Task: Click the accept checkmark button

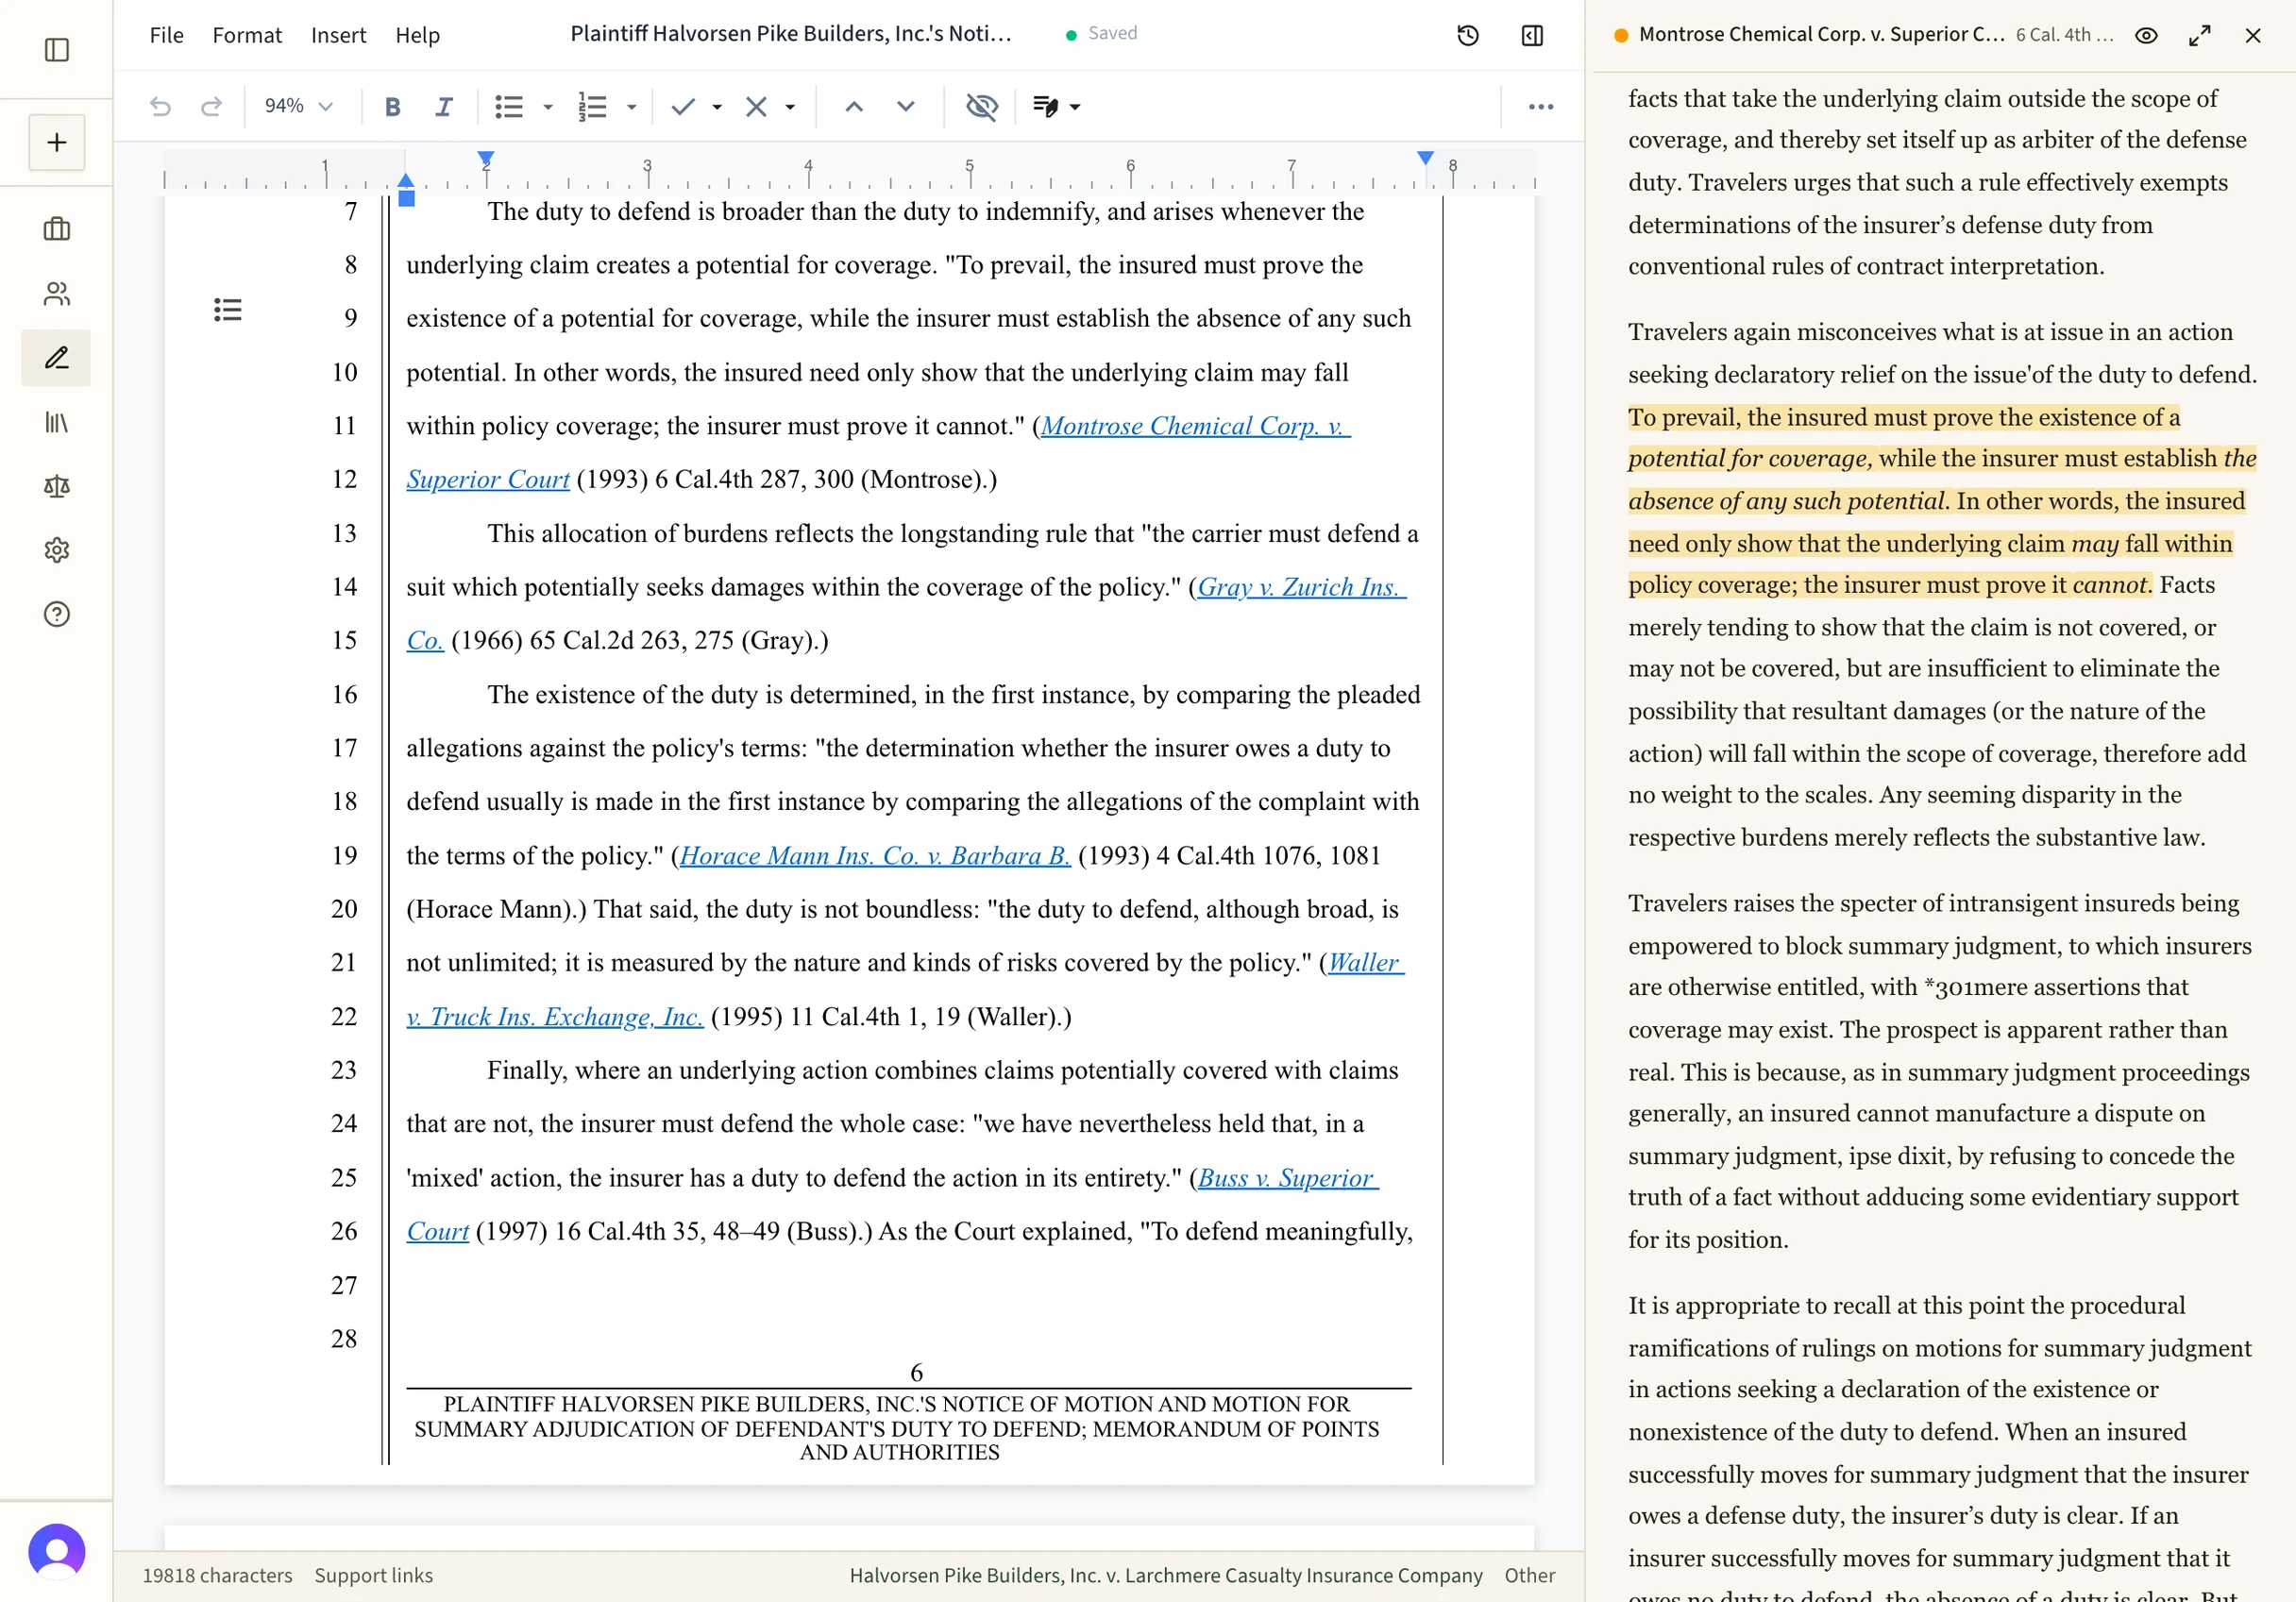Action: 683,106
